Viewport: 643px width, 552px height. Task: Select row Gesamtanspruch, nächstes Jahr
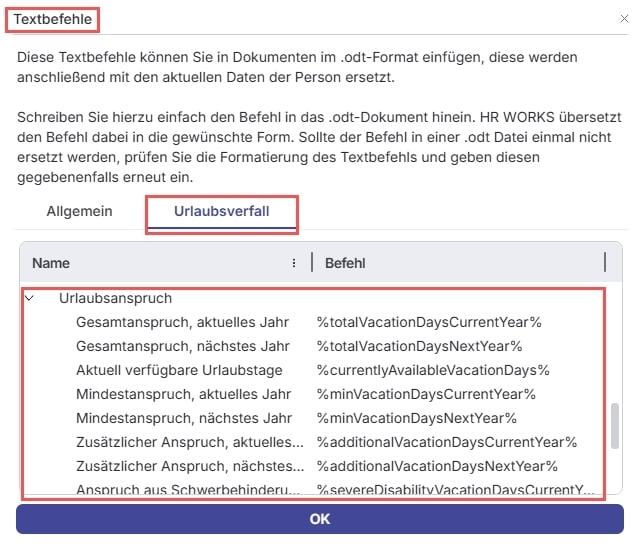pyautogui.click(x=181, y=346)
